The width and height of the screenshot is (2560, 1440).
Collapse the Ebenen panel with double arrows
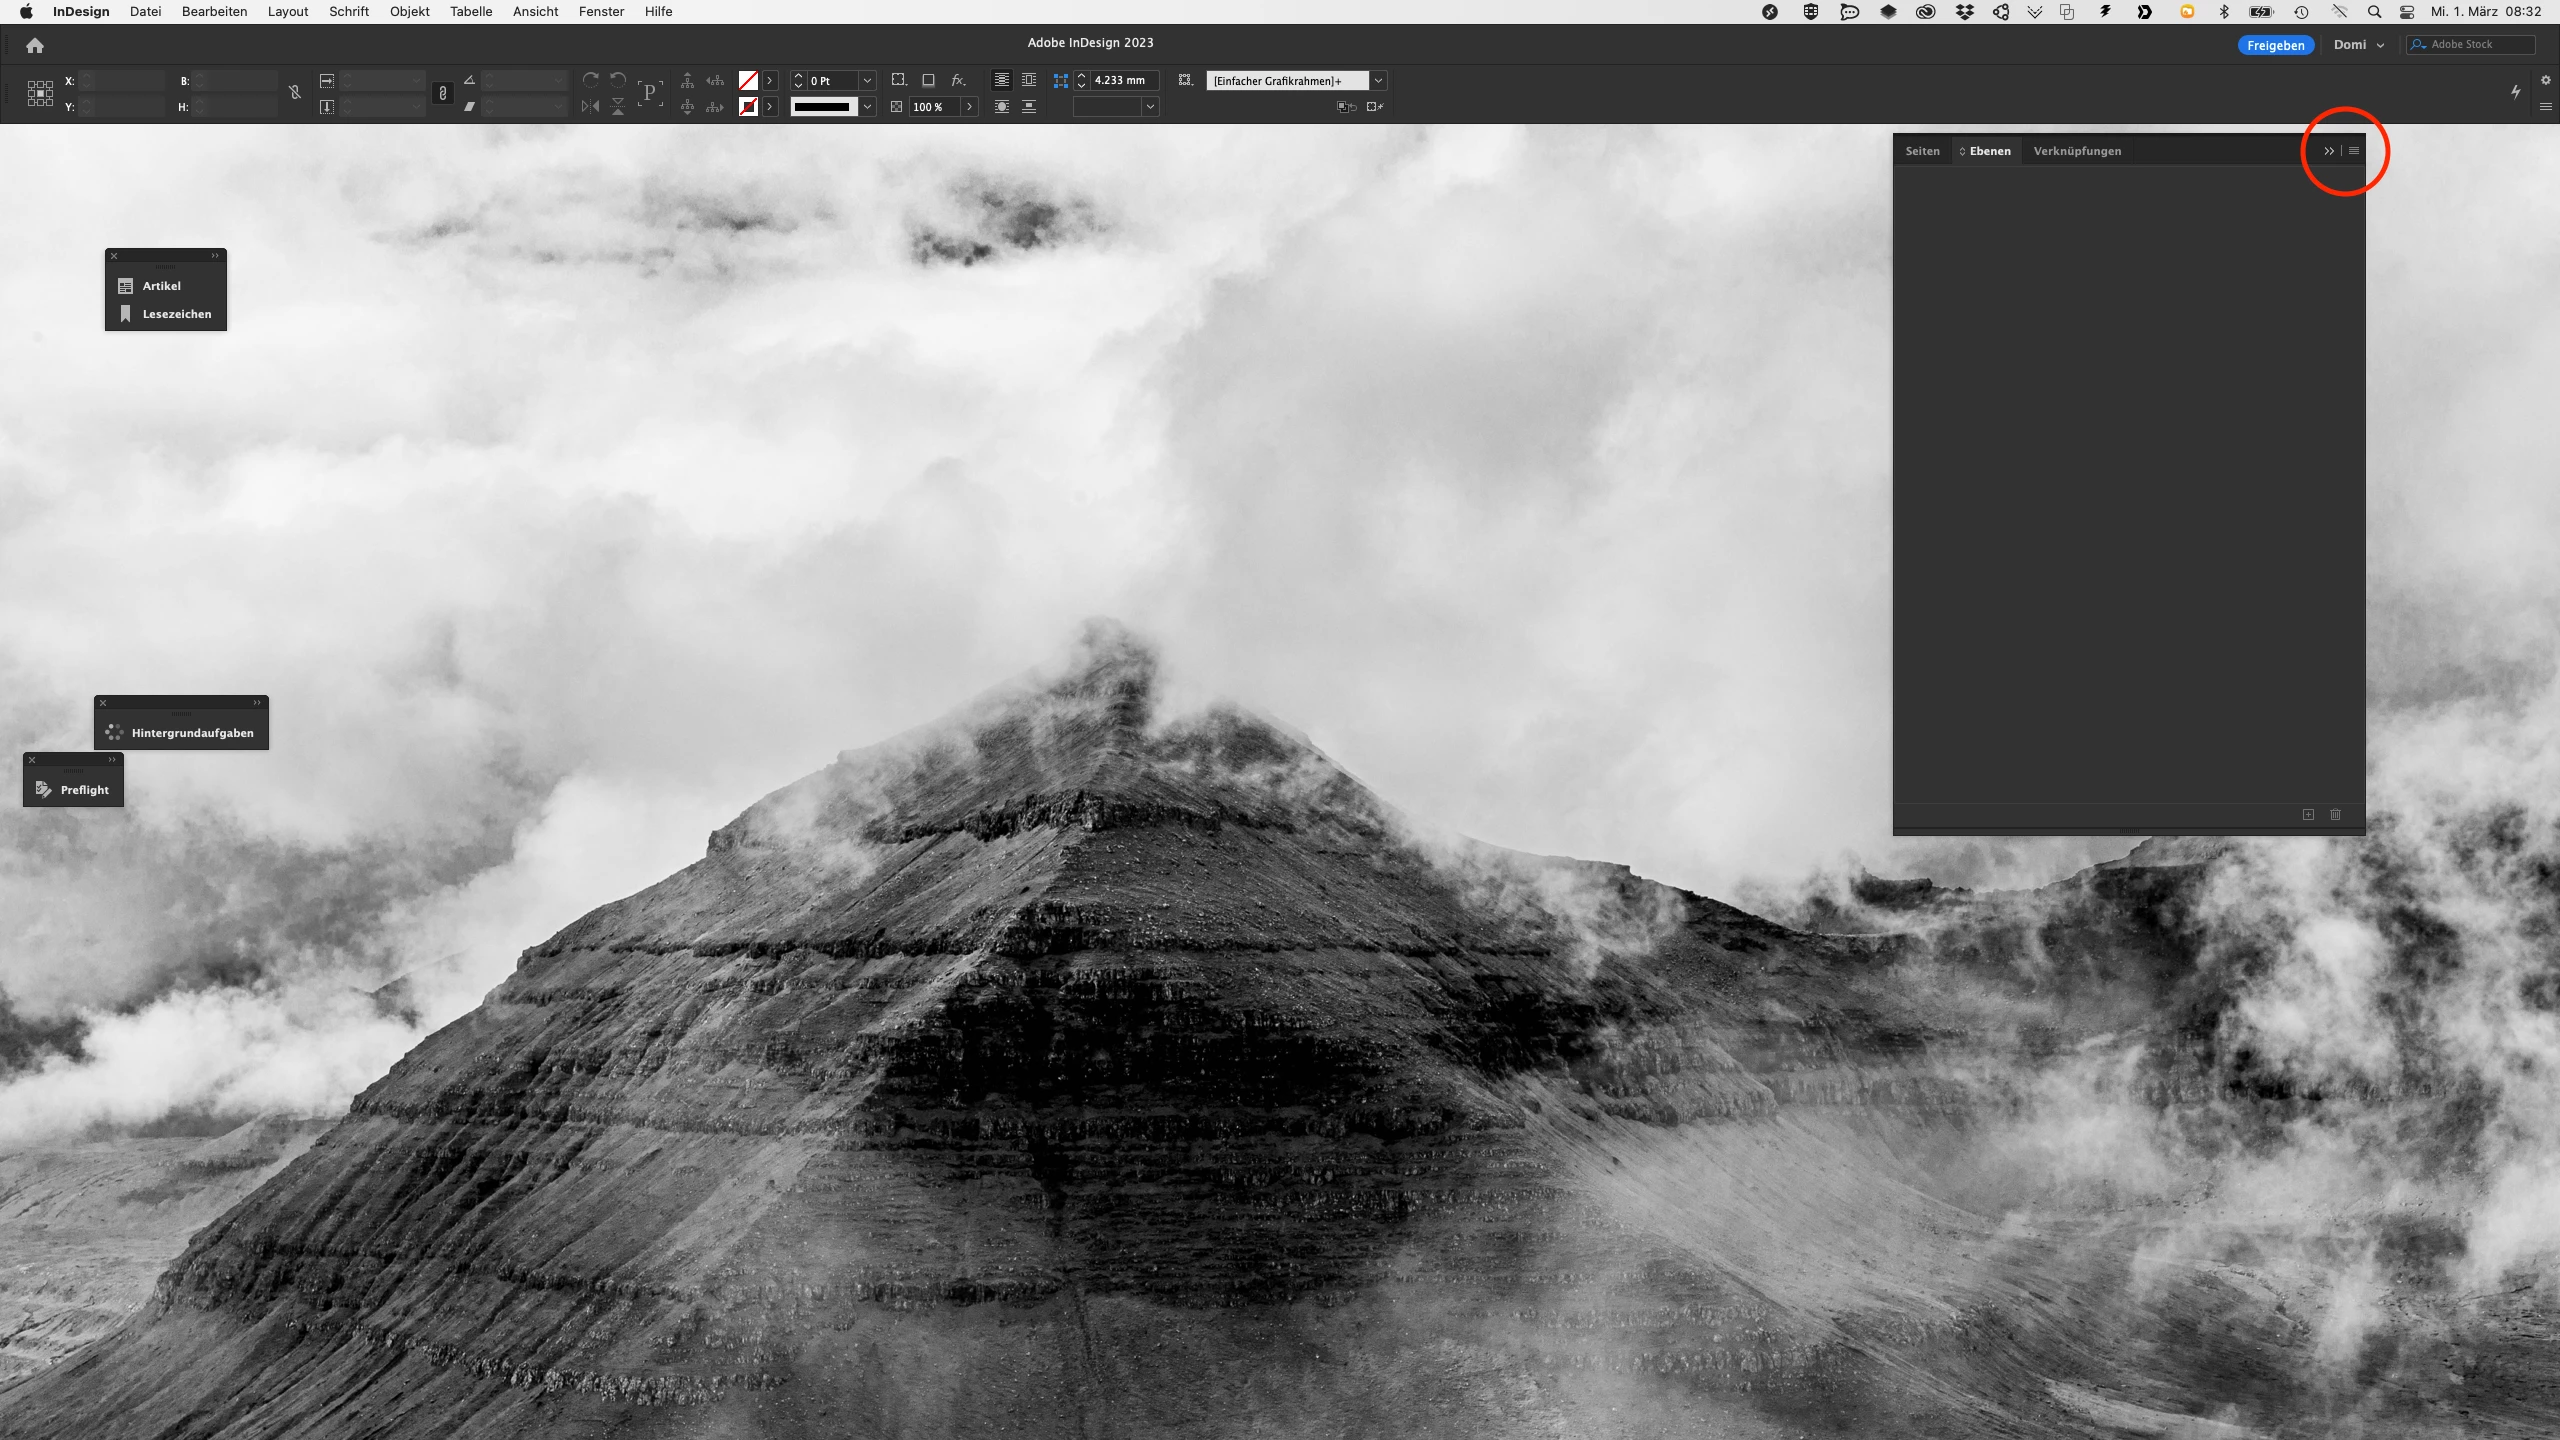tap(2329, 151)
